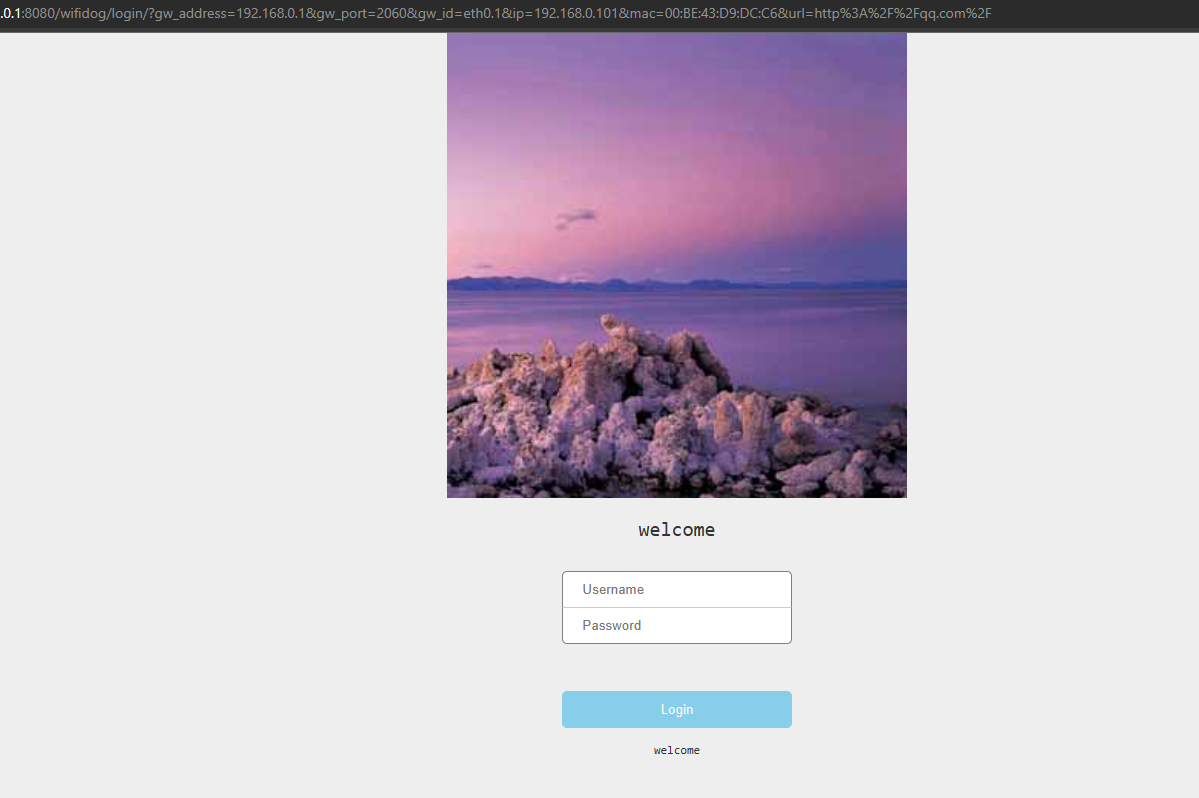Focus the Password input field
Screen dimensions: 1199x798
coord(677,625)
